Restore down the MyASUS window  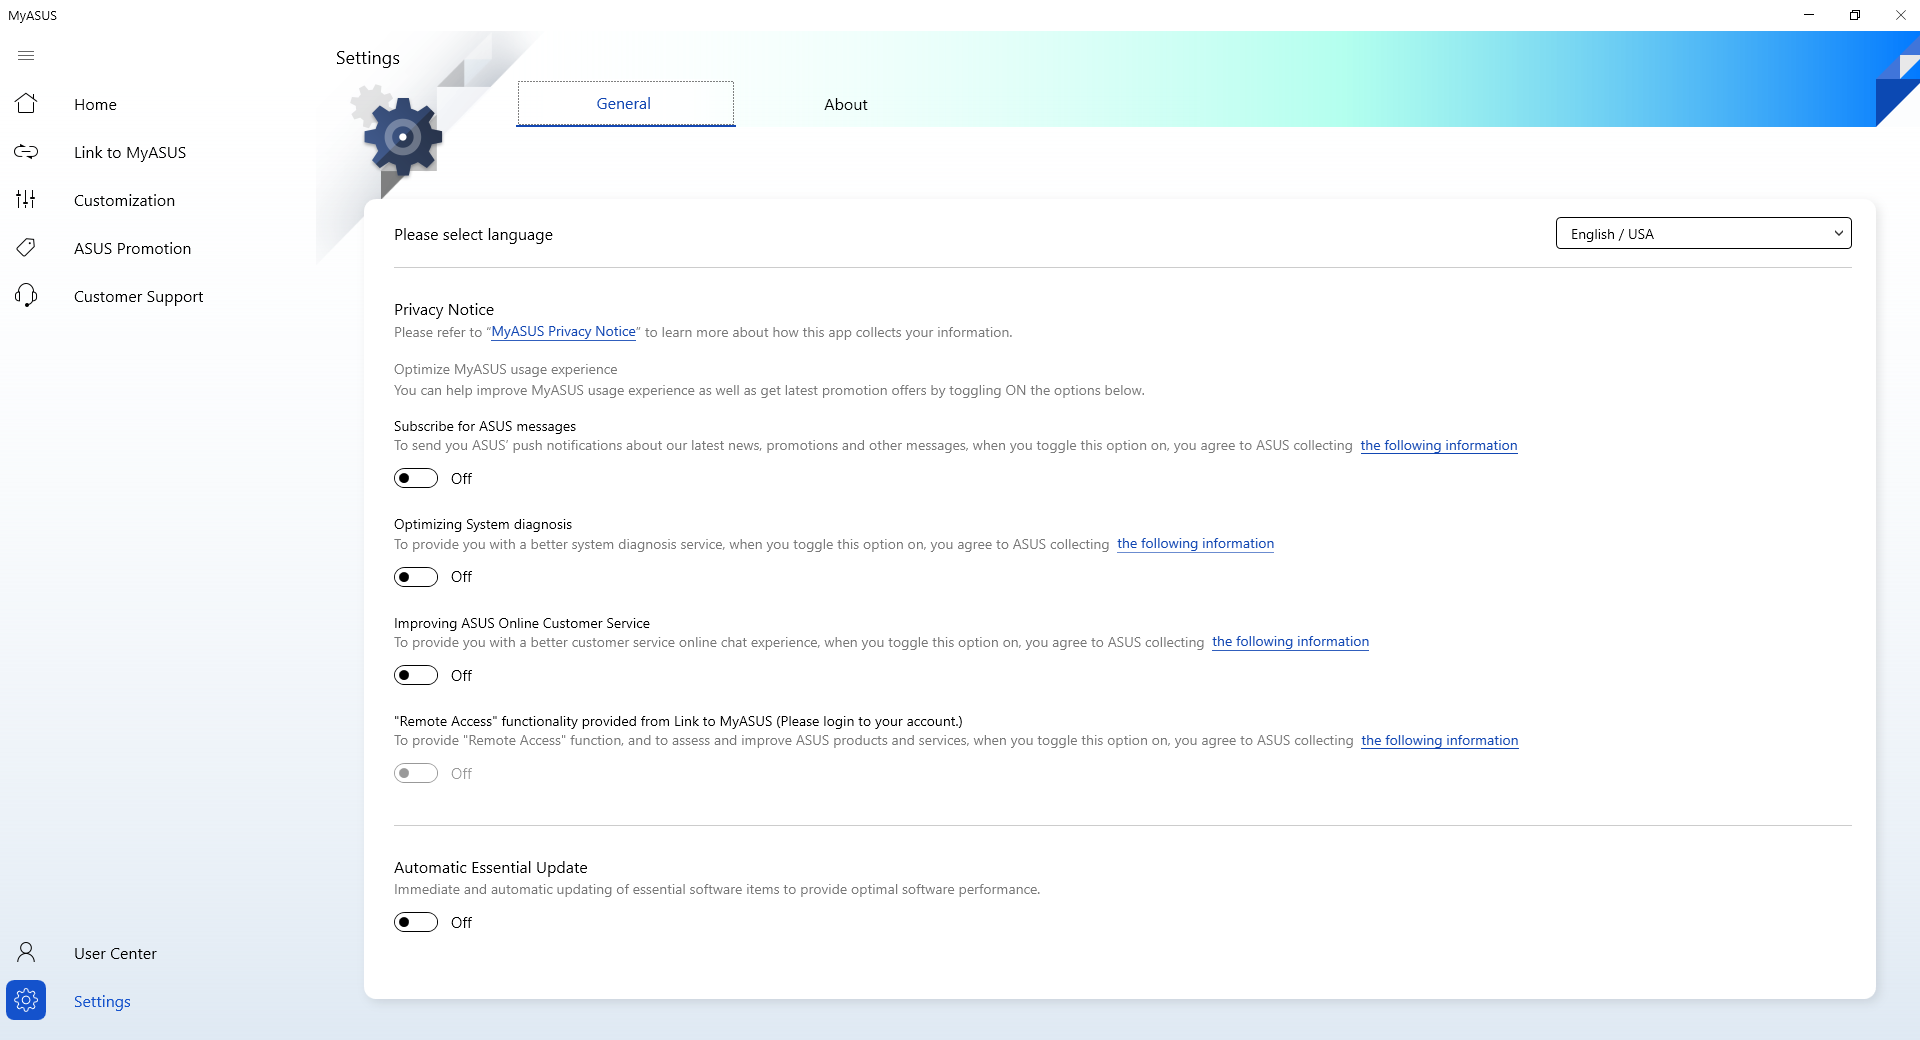point(1854,15)
